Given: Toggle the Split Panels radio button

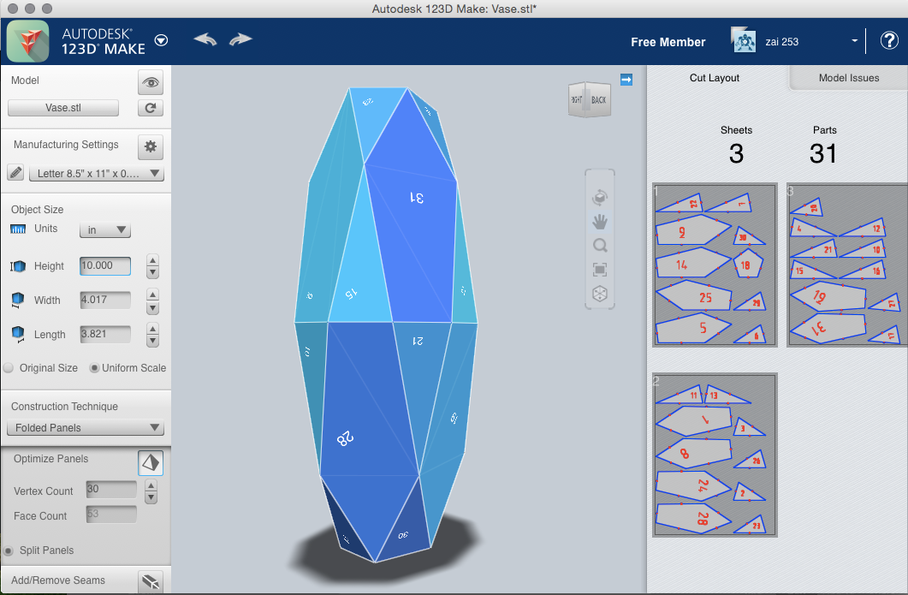Looking at the screenshot, I should pyautogui.click(x=9, y=550).
